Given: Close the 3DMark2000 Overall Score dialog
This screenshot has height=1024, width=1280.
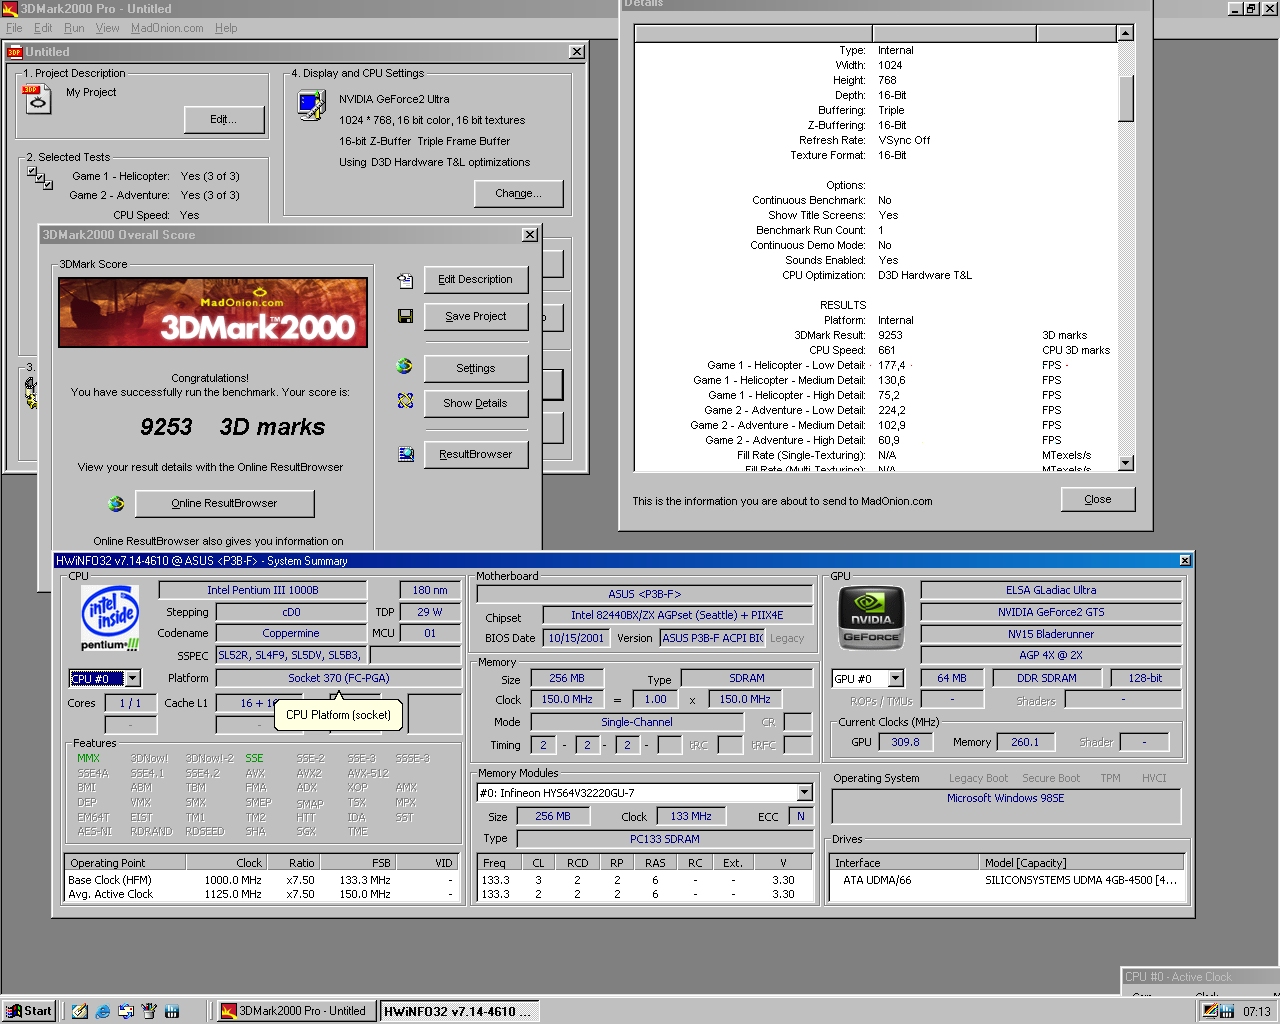Looking at the screenshot, I should pyautogui.click(x=530, y=235).
